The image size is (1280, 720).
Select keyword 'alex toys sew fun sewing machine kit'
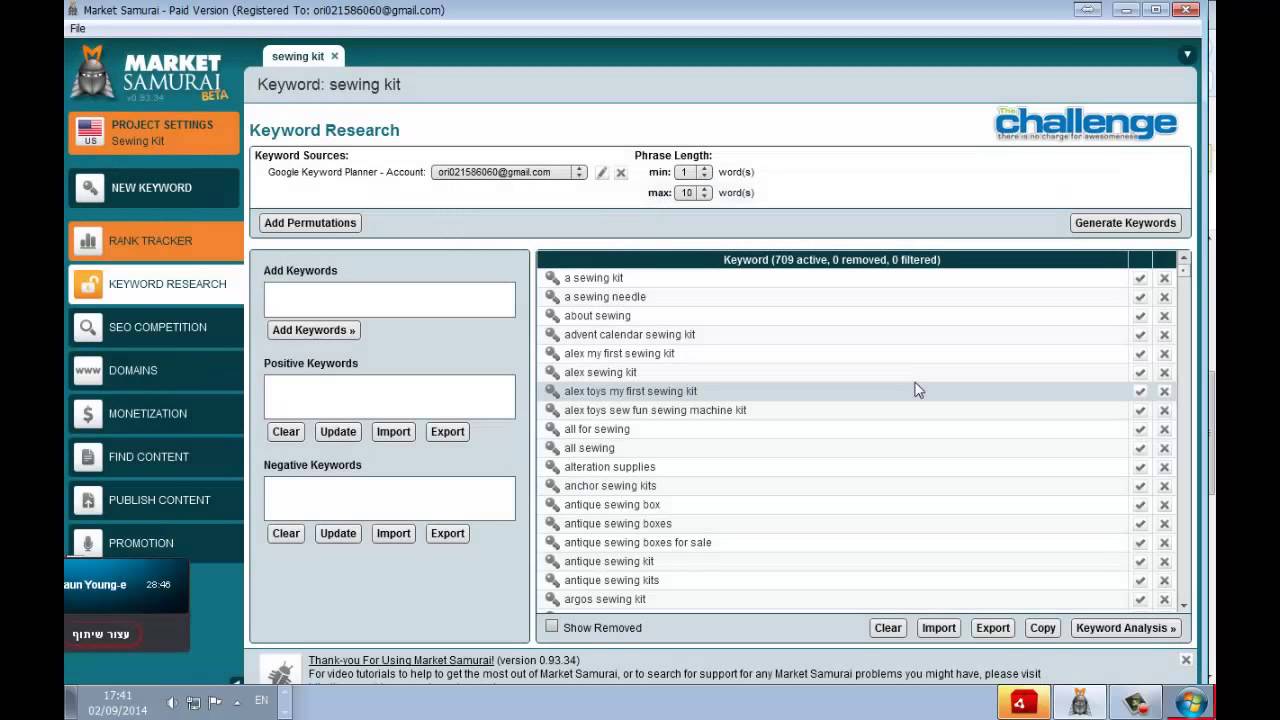click(x=655, y=410)
